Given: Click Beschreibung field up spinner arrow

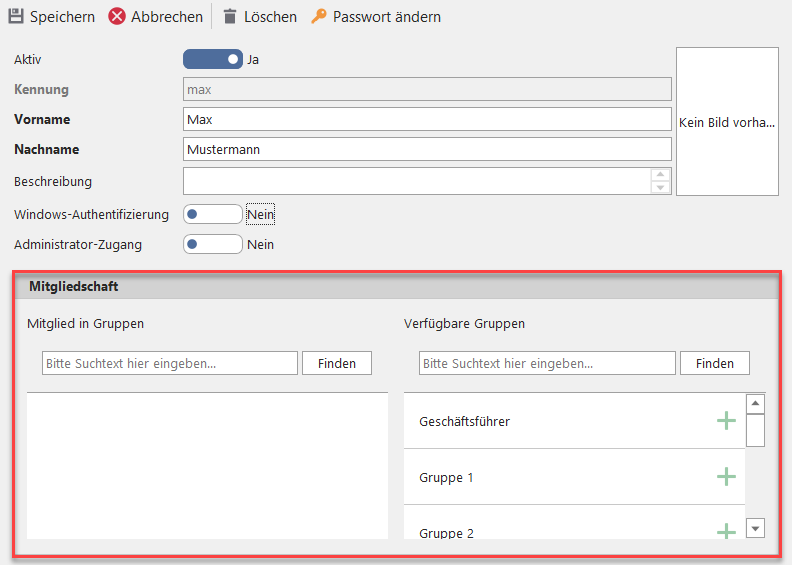Looking at the screenshot, I should click(660, 175).
